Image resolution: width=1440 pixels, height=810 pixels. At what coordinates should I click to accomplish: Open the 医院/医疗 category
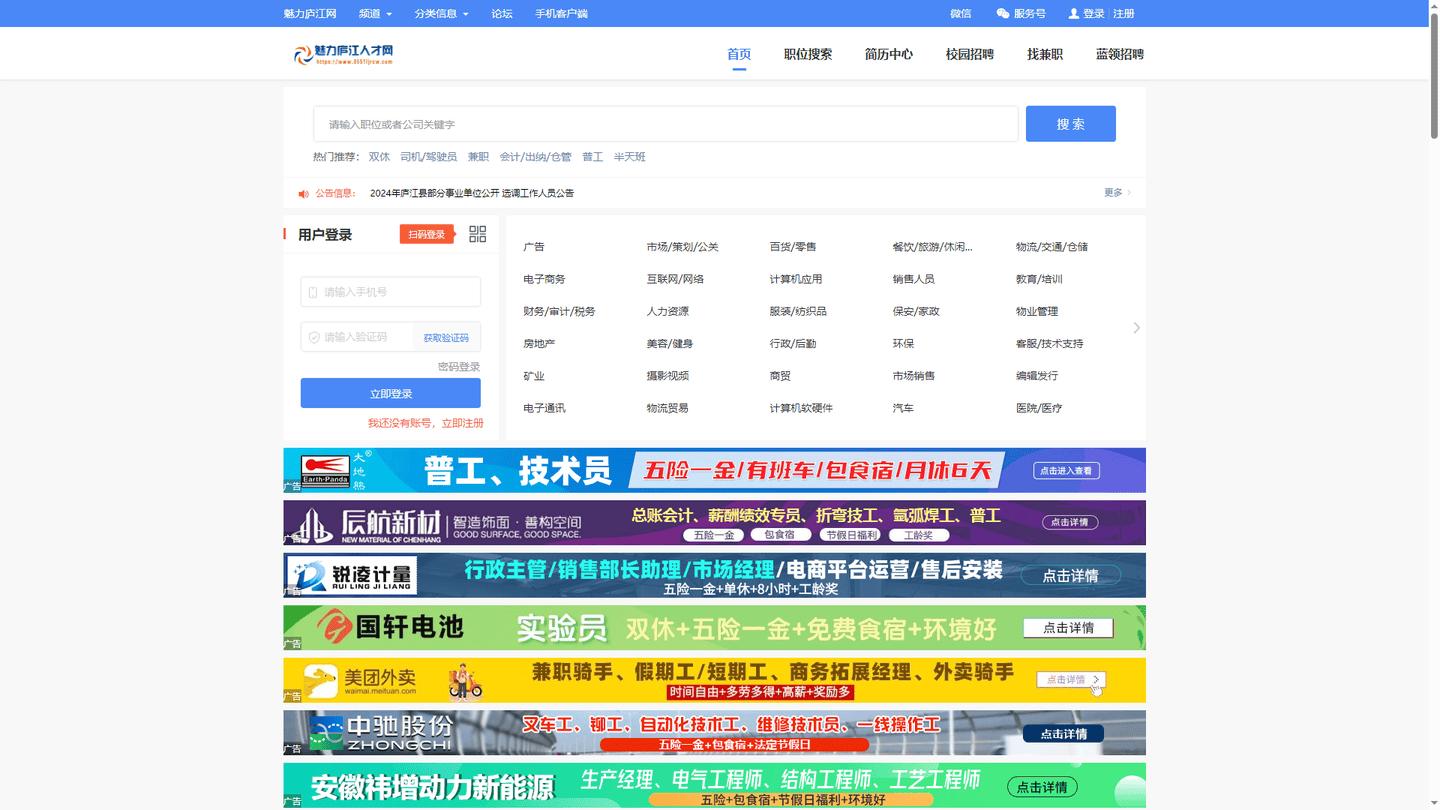pyautogui.click(x=1039, y=408)
